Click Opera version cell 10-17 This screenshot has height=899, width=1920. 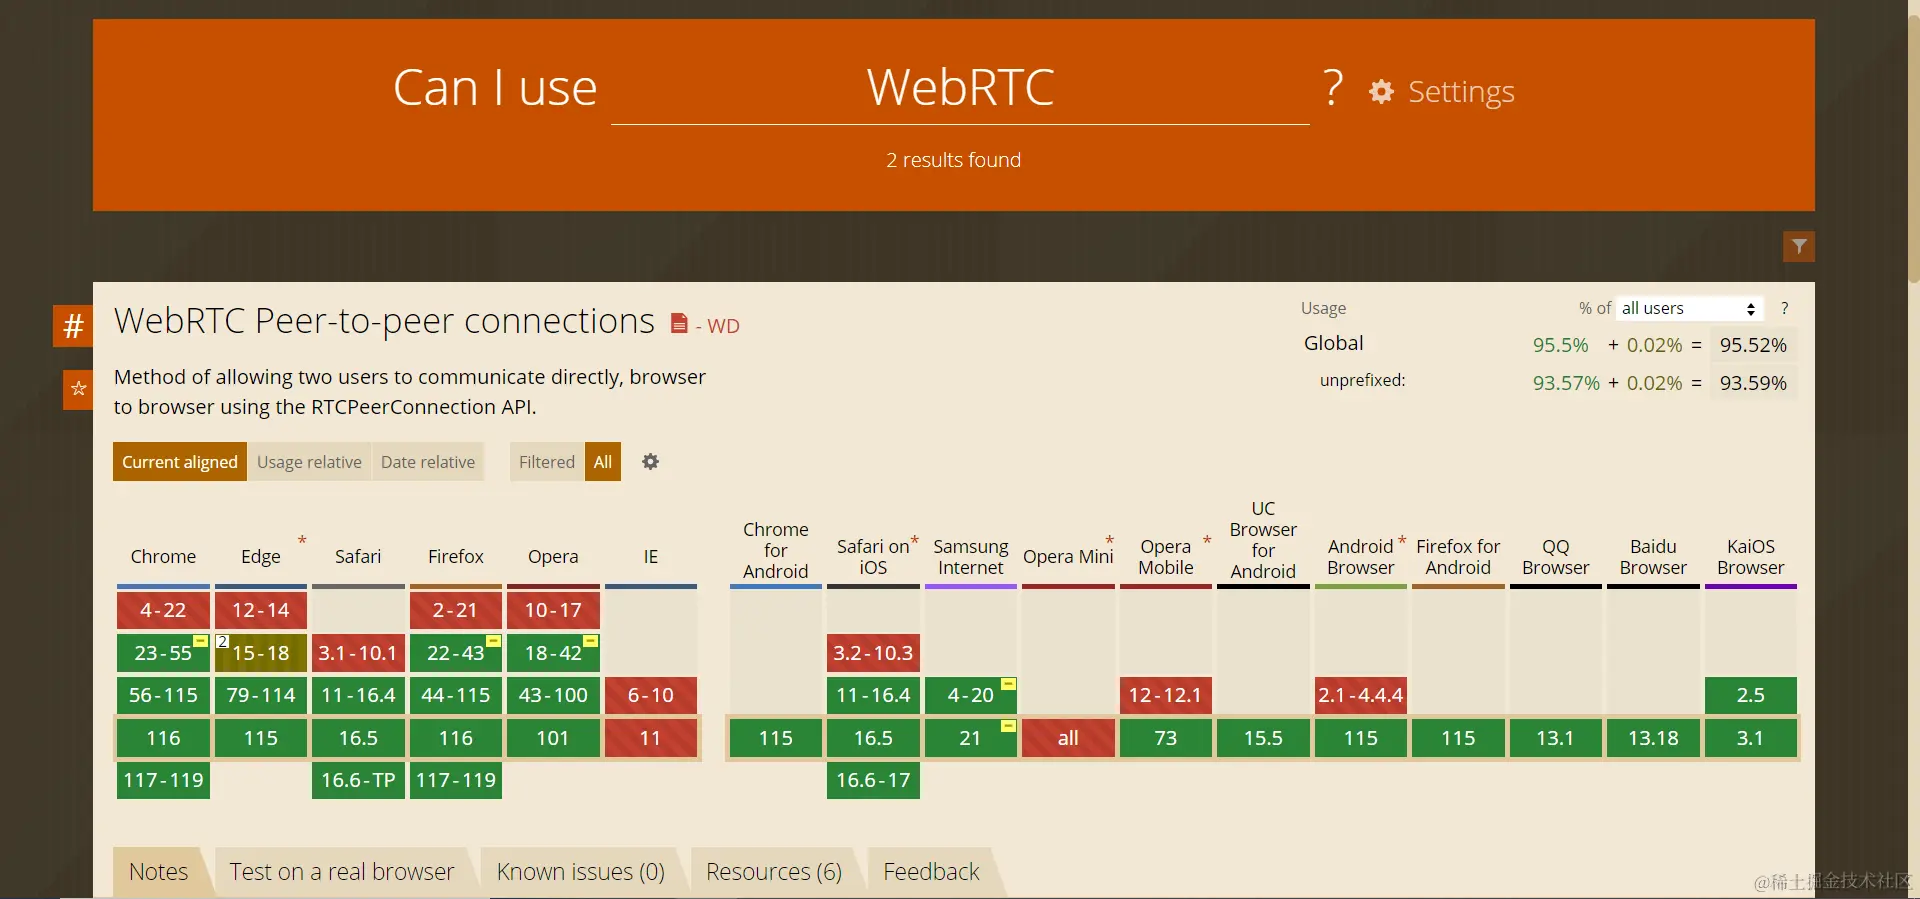(553, 610)
